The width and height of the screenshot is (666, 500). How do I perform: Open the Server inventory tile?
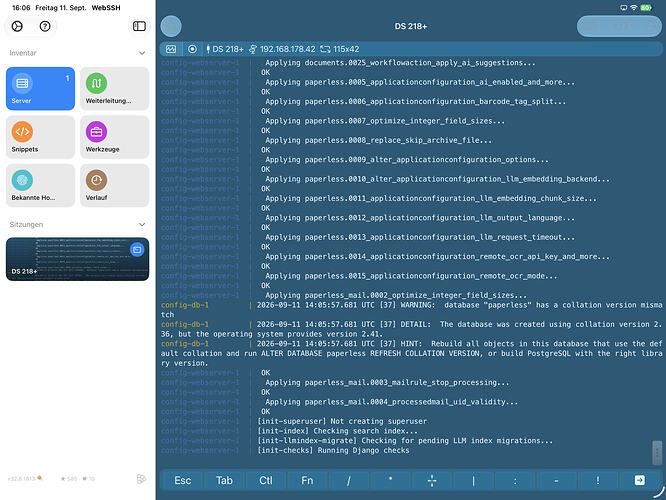click(40, 88)
